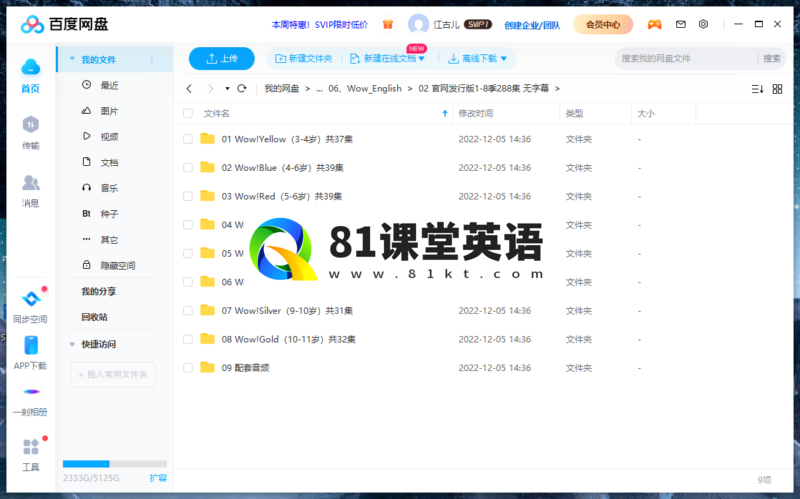
Task: Go forward with the right arrow
Action: (x=211, y=88)
